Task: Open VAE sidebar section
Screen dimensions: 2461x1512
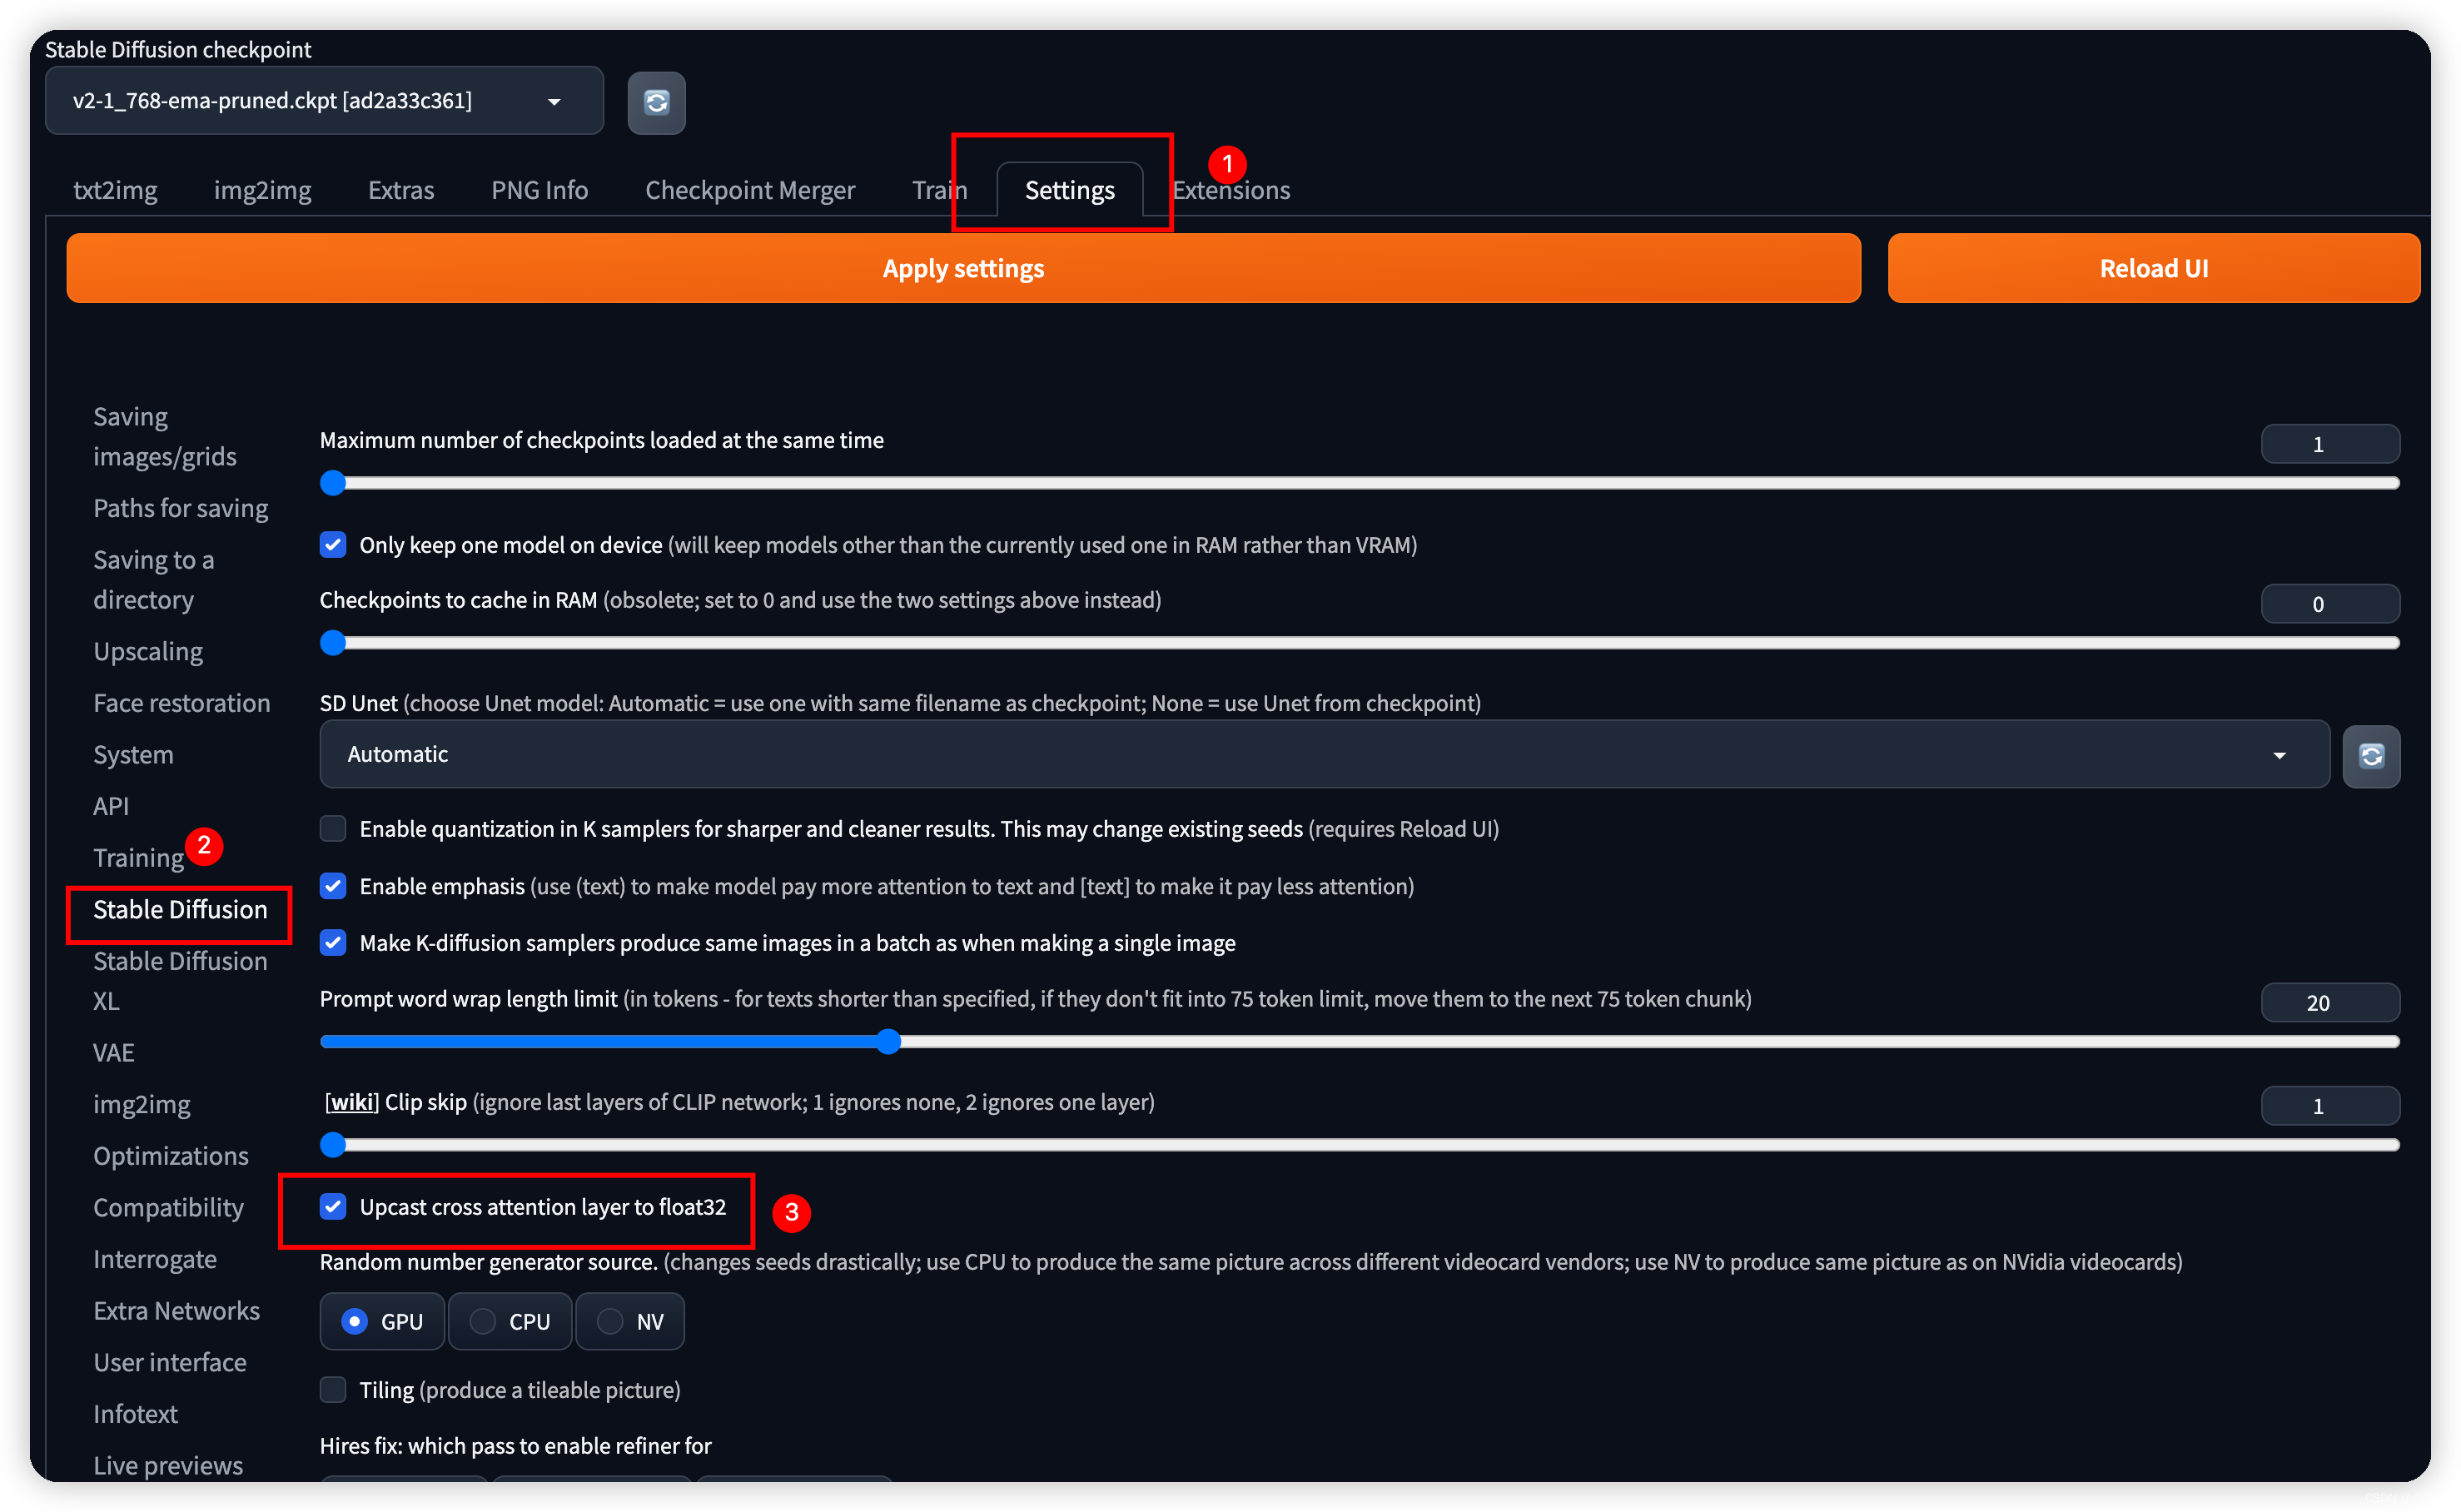Action: pyautogui.click(x=111, y=1052)
